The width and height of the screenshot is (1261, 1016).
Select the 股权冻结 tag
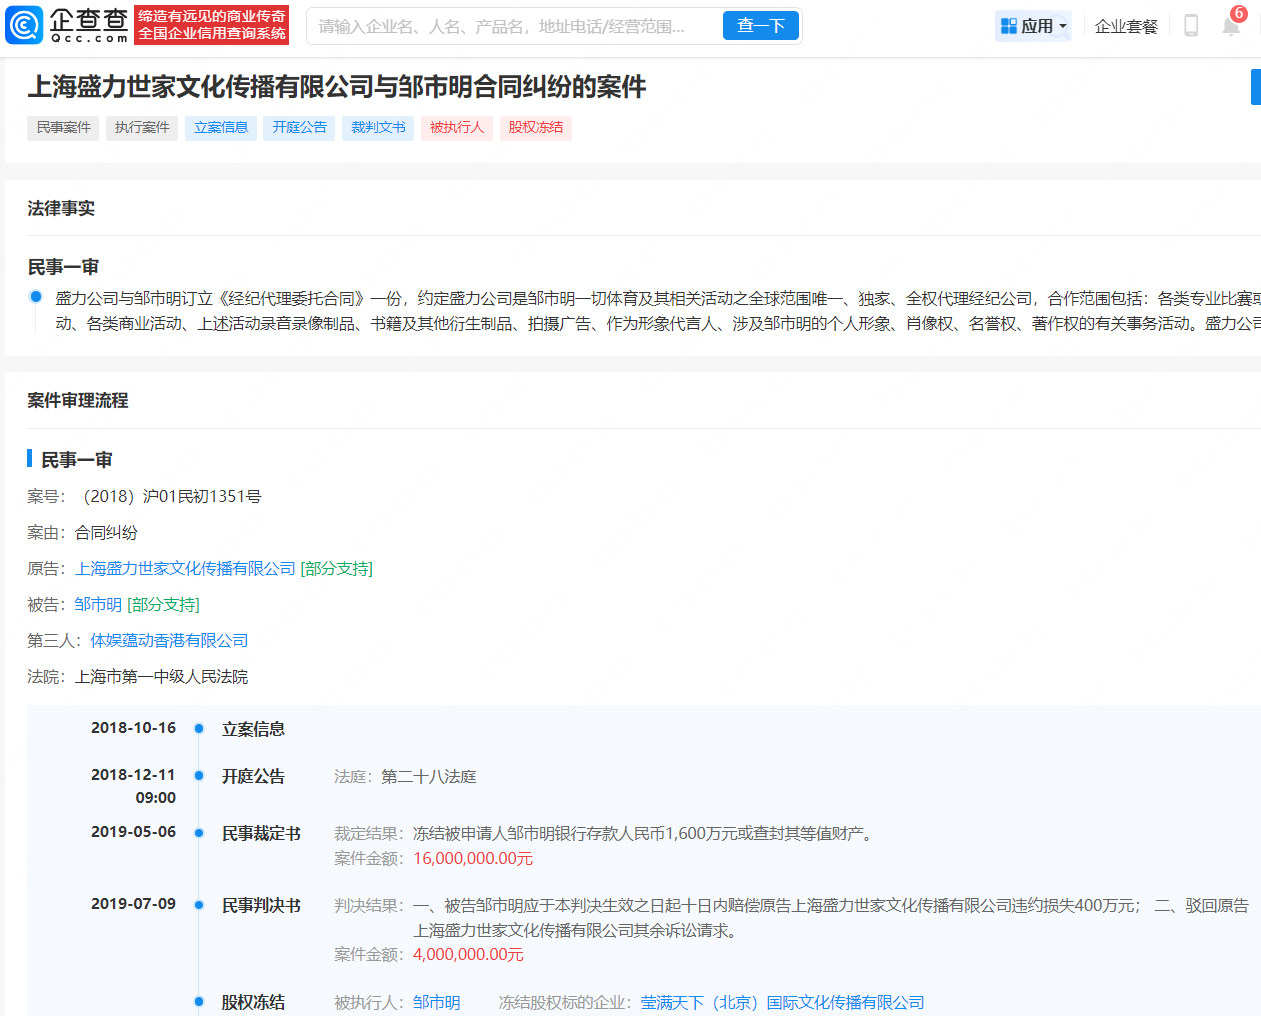536,128
